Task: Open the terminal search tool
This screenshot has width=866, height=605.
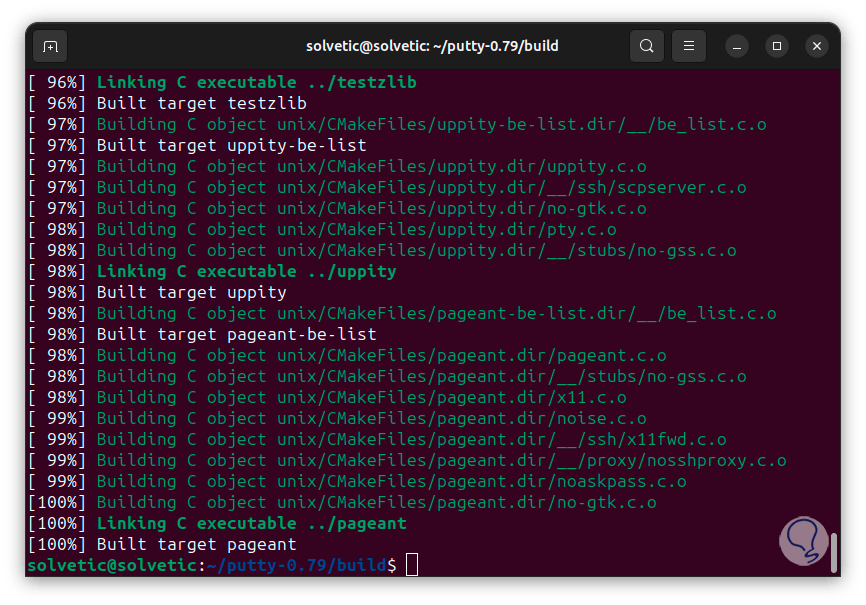Action: [647, 46]
